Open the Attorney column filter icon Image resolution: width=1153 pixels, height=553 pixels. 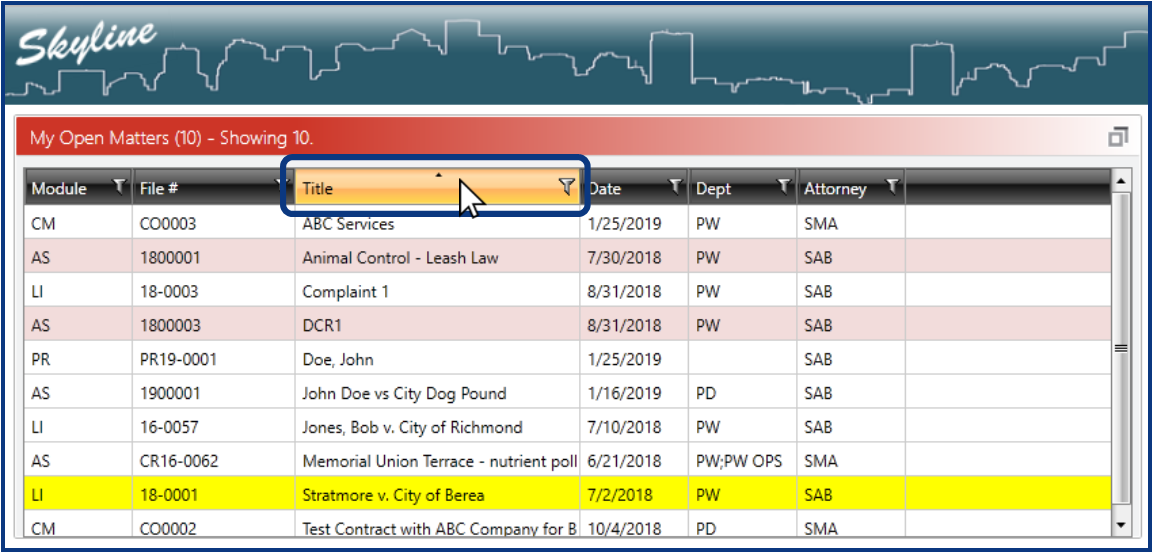(x=891, y=187)
